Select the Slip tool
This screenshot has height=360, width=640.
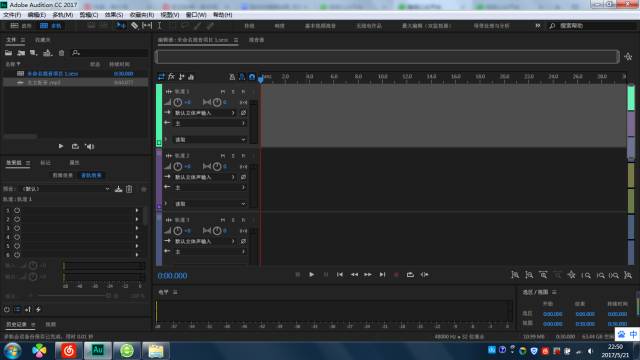(147, 26)
